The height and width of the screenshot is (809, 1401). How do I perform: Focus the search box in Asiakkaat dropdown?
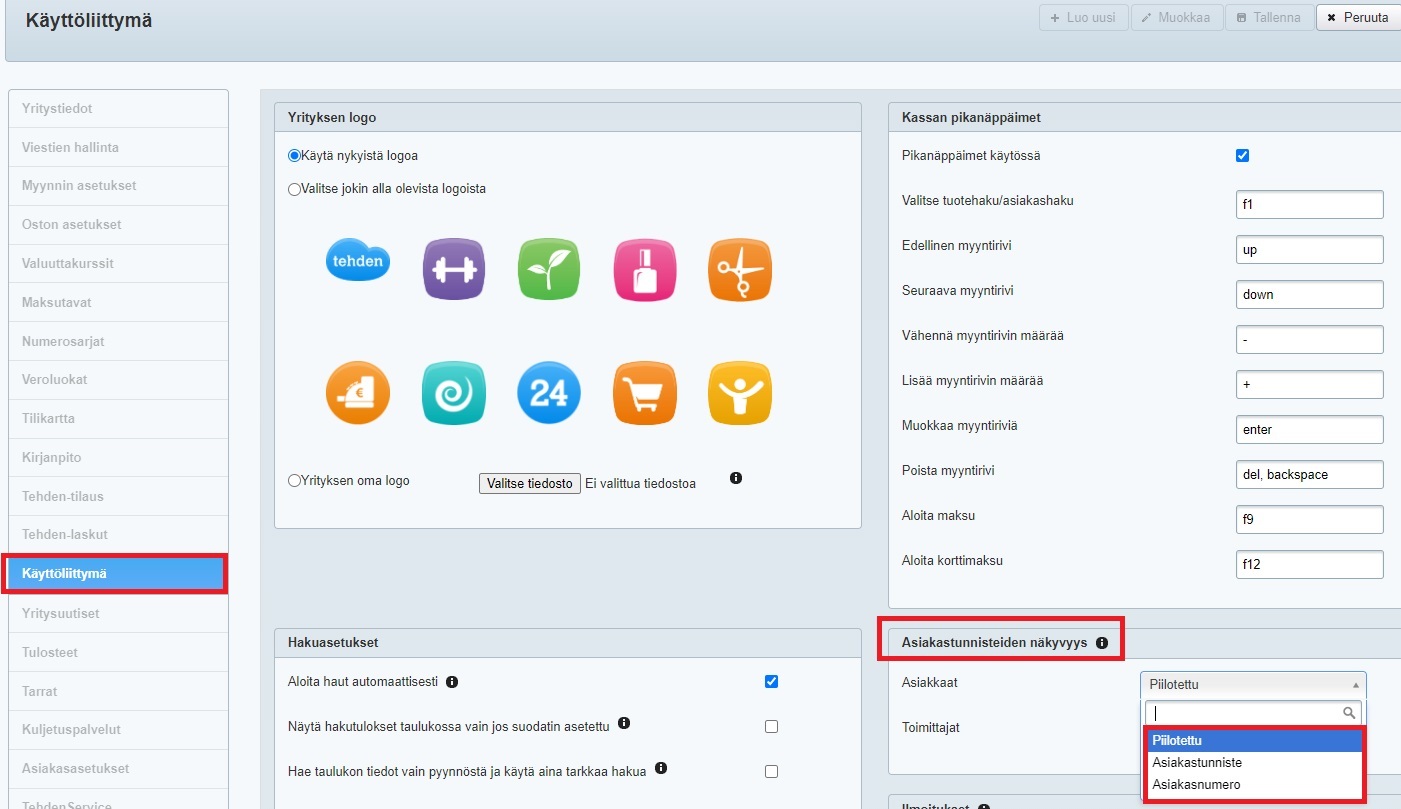(1245, 713)
